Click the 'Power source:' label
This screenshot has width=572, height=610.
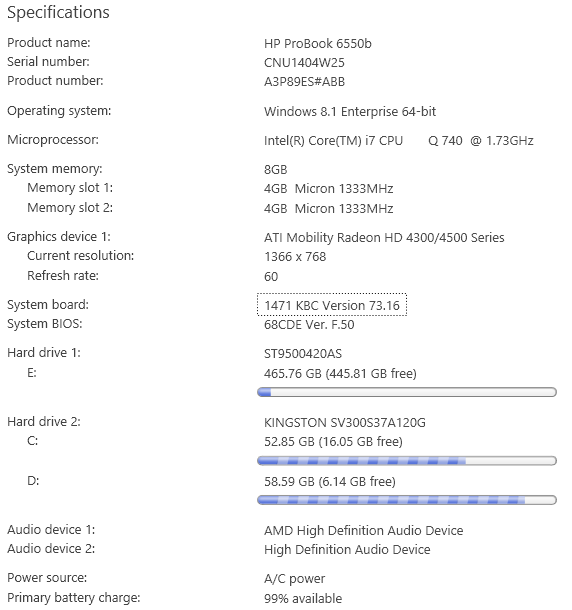click(x=47, y=578)
